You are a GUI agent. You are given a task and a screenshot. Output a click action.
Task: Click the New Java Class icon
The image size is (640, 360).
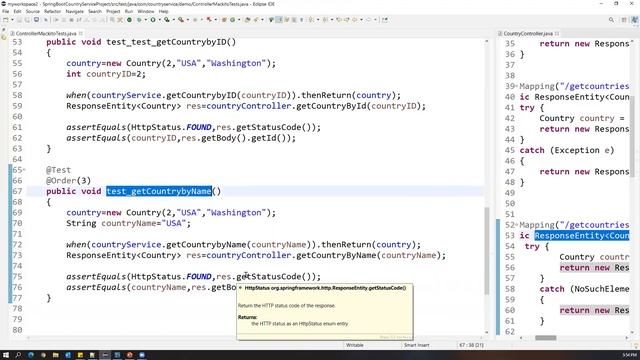pyautogui.click(x=232, y=20)
